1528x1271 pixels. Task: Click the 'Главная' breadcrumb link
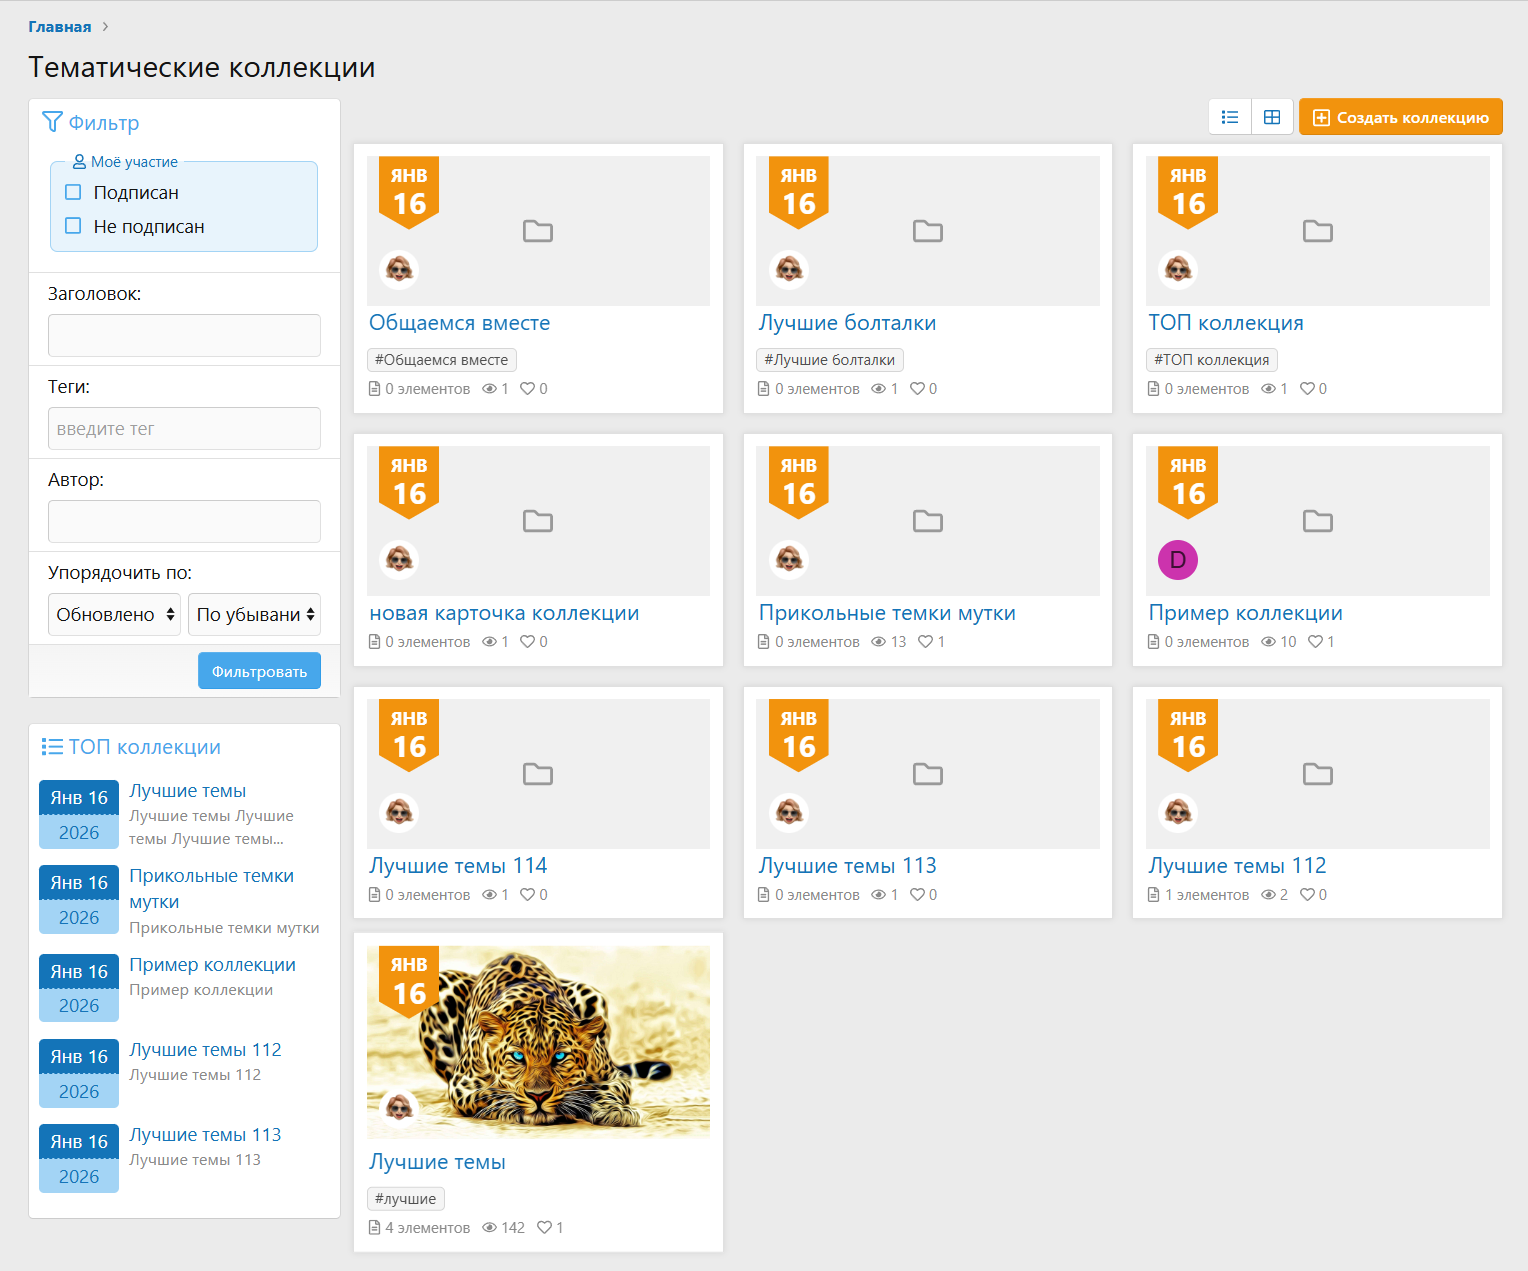[59, 27]
